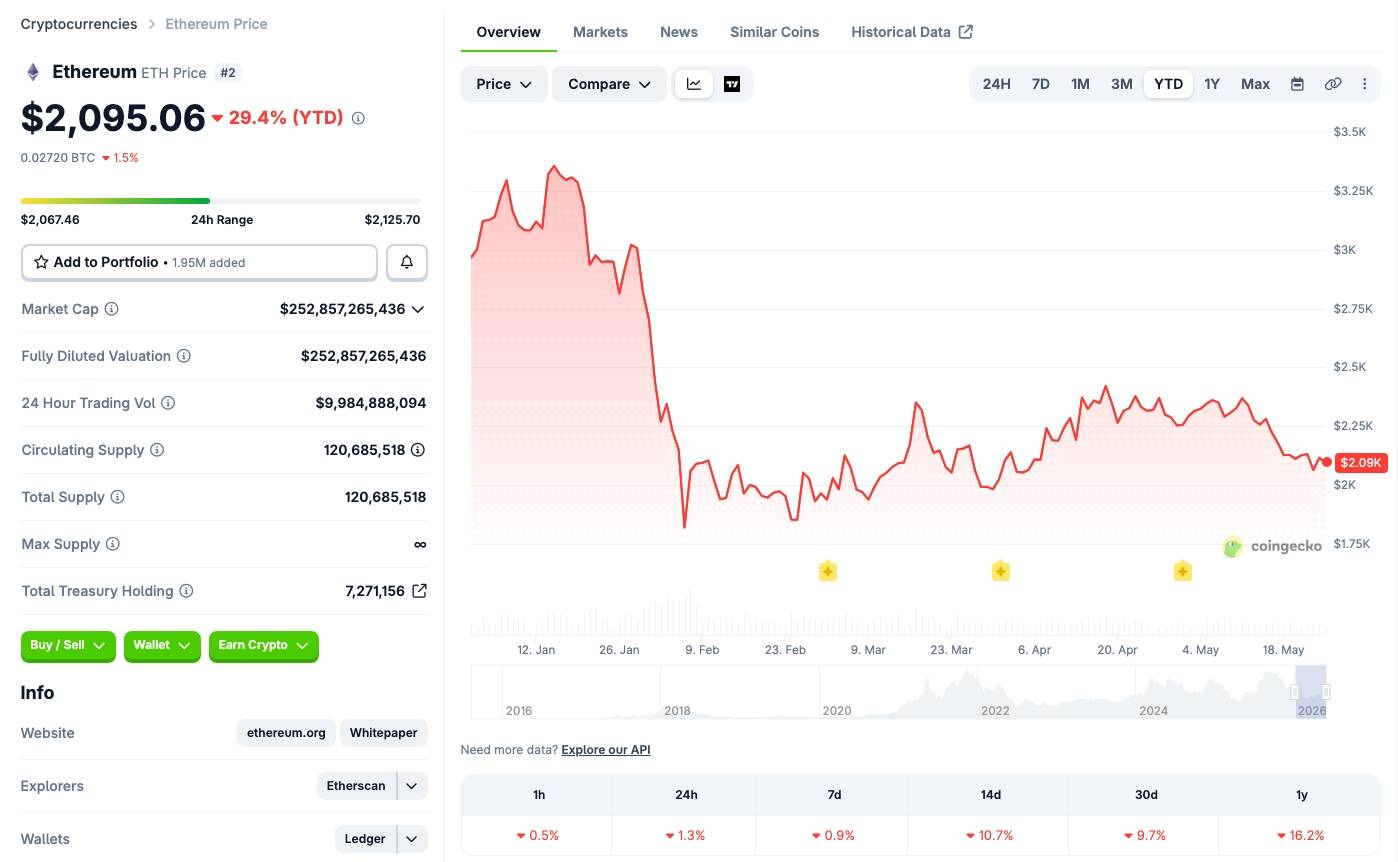Show 24 Hour Trading Vol info icon
Screen dimensions: 1398x862
coord(168,403)
